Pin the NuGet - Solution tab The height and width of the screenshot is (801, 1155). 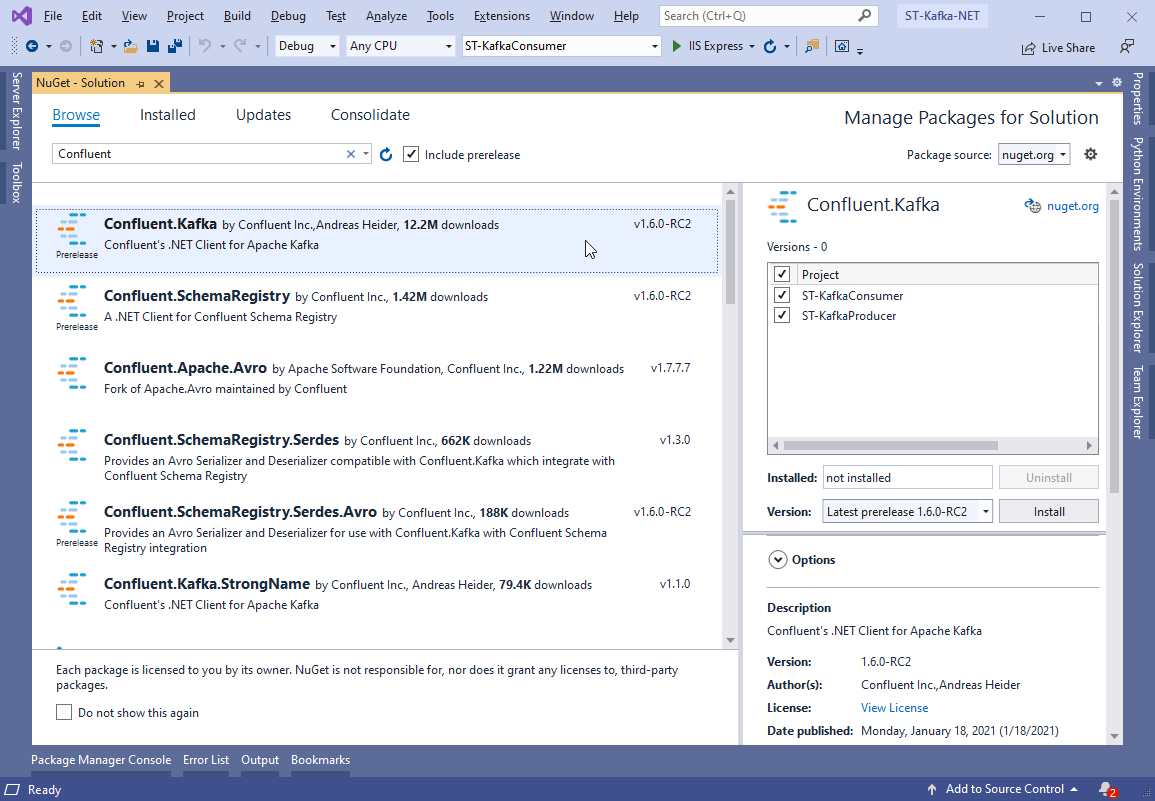tap(140, 84)
